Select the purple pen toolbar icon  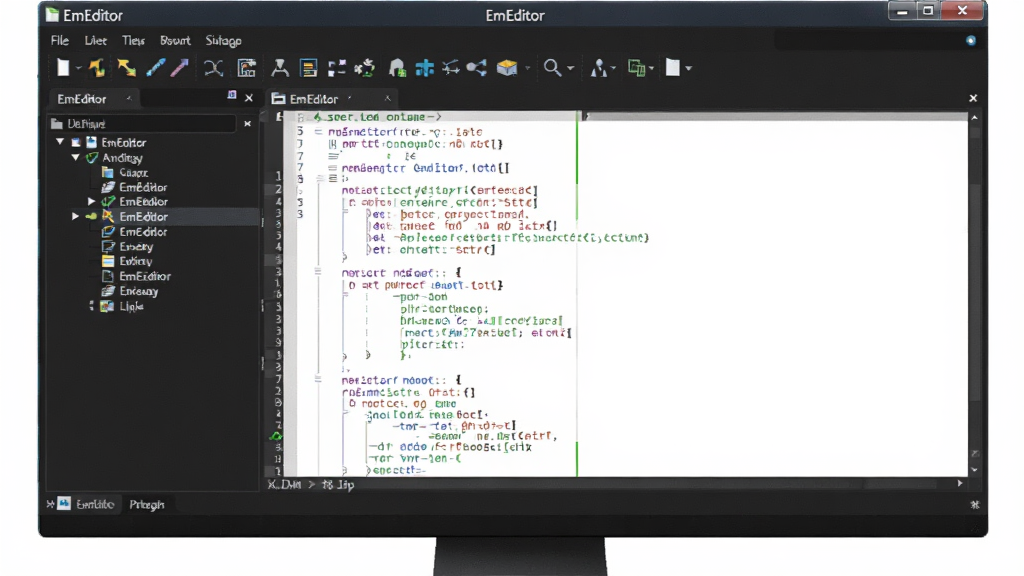pyautogui.click(x=180, y=67)
